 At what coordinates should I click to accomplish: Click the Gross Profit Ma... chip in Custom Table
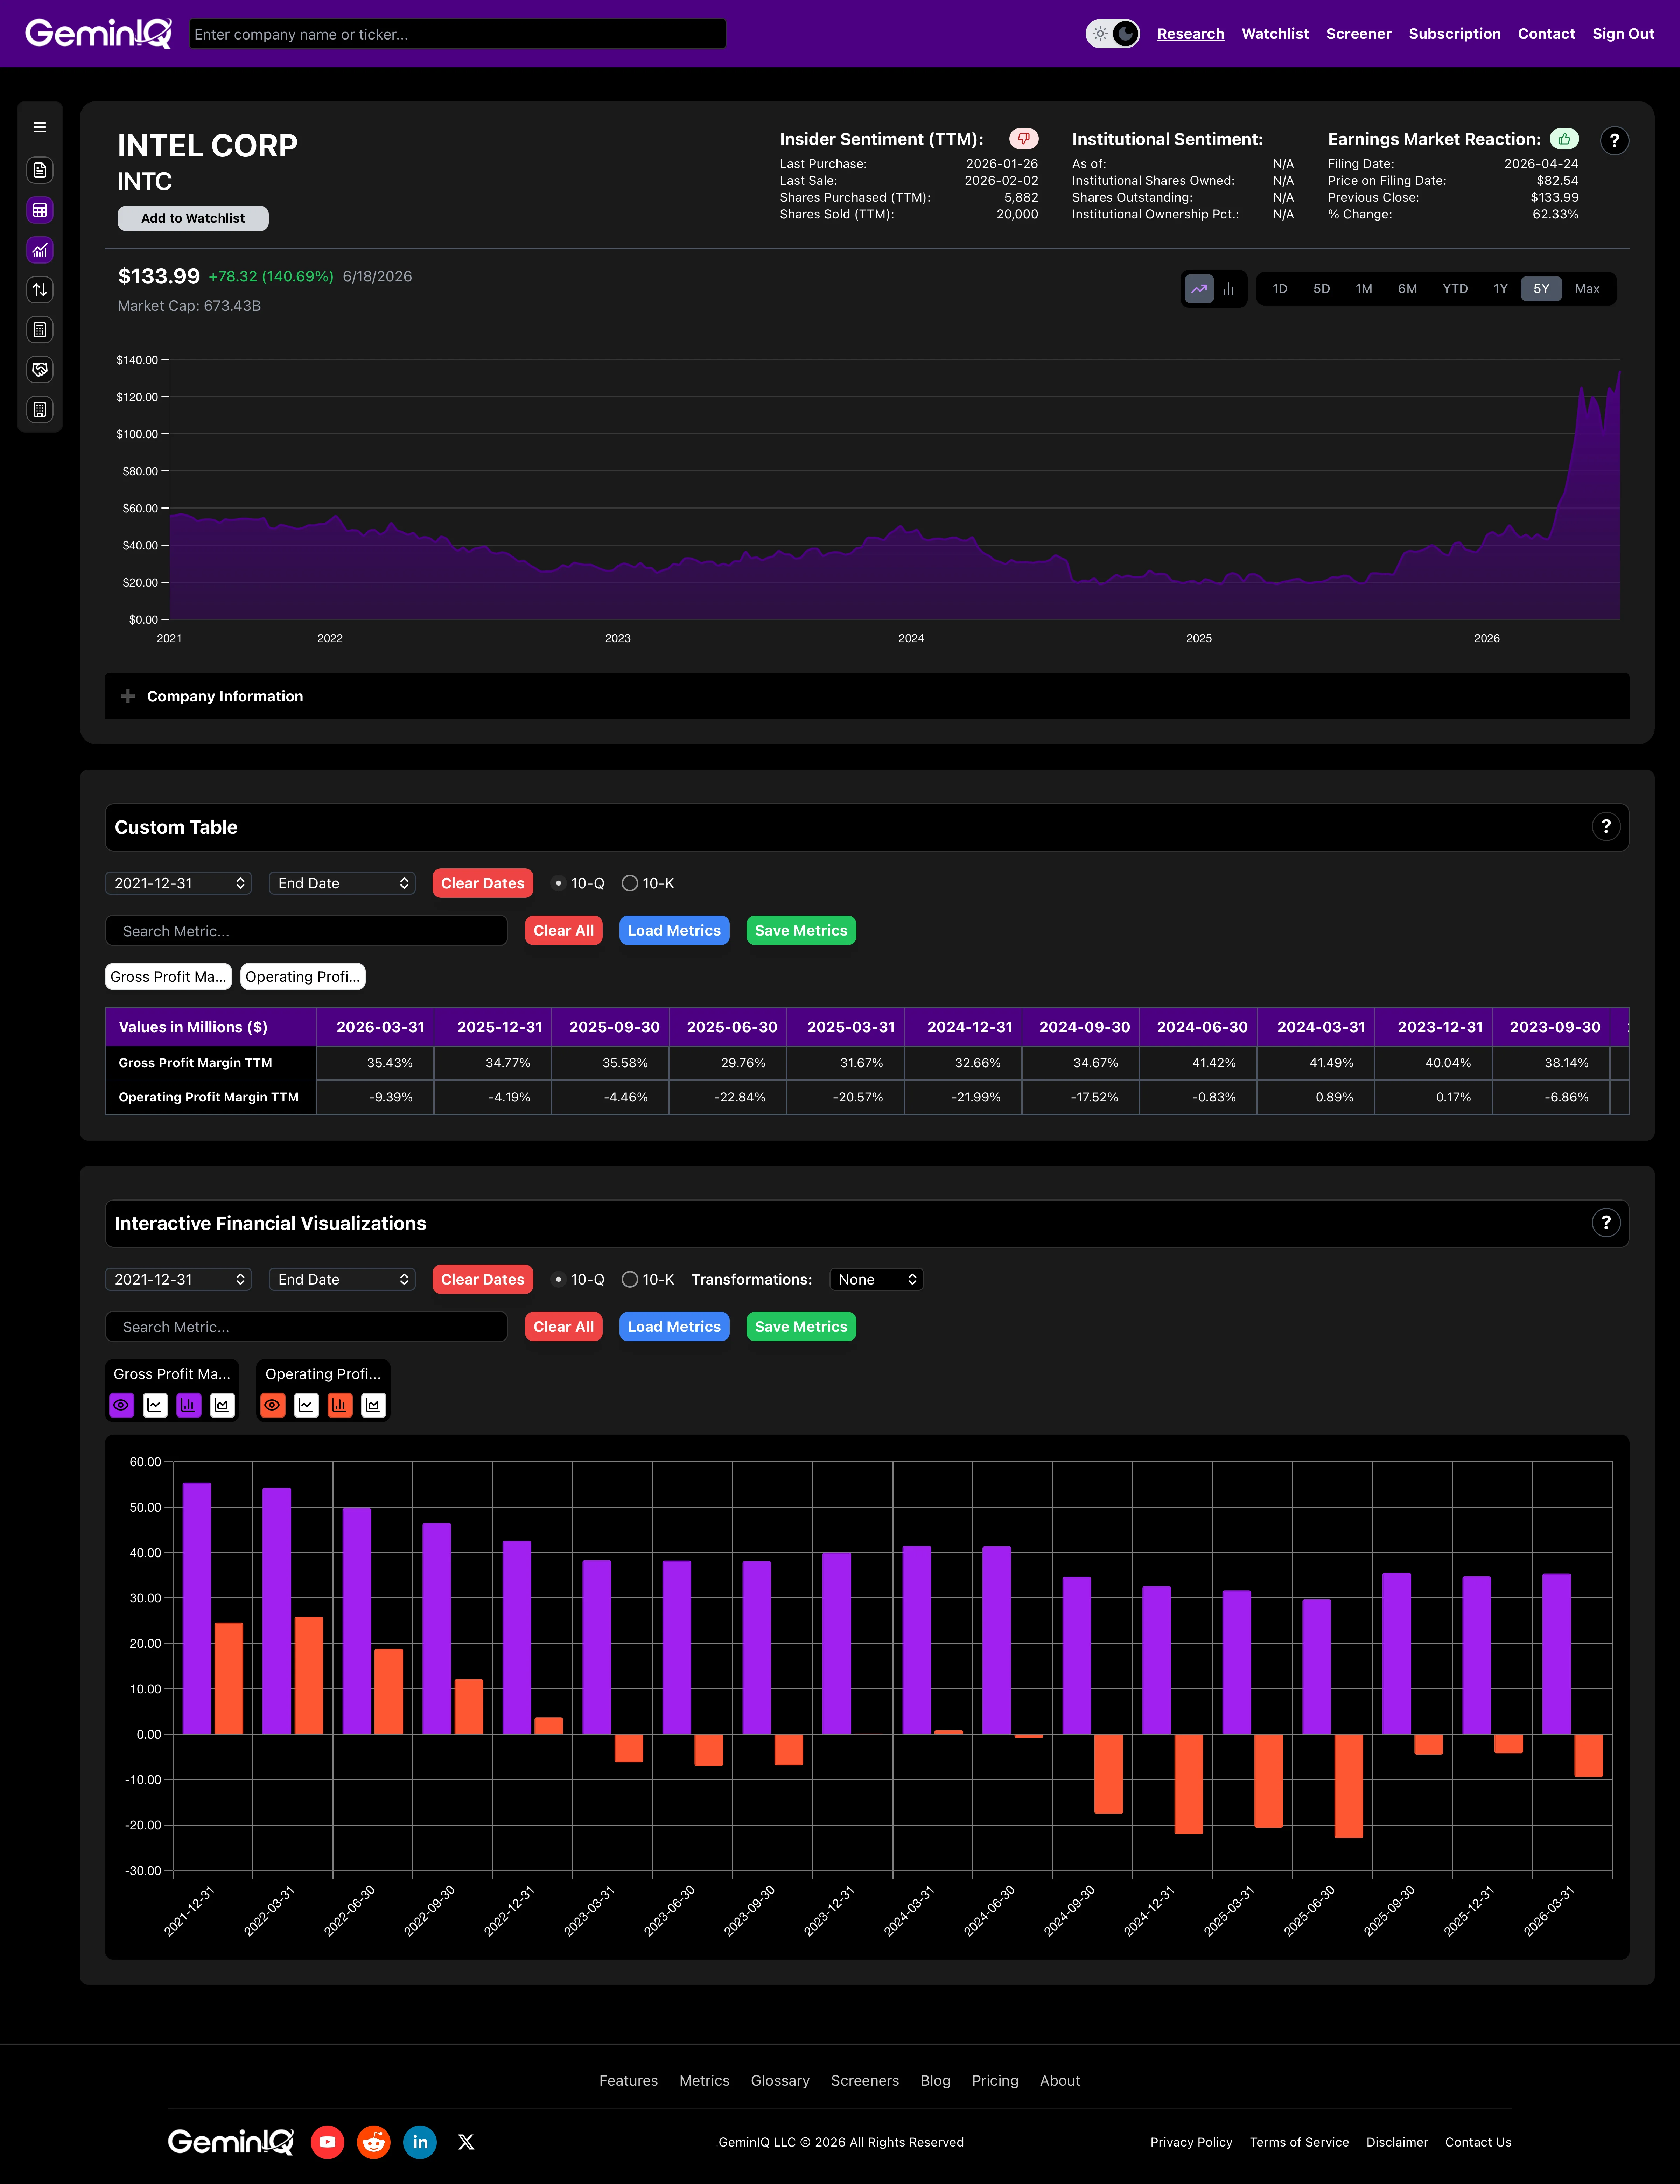click(168, 977)
